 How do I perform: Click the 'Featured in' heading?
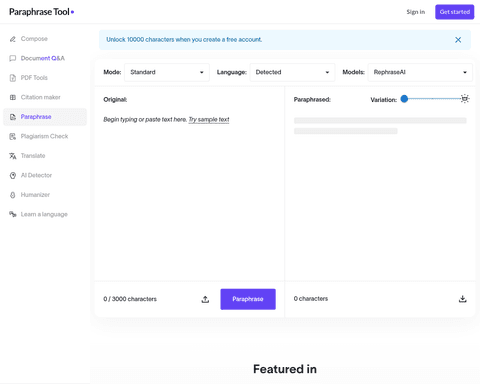(285, 369)
